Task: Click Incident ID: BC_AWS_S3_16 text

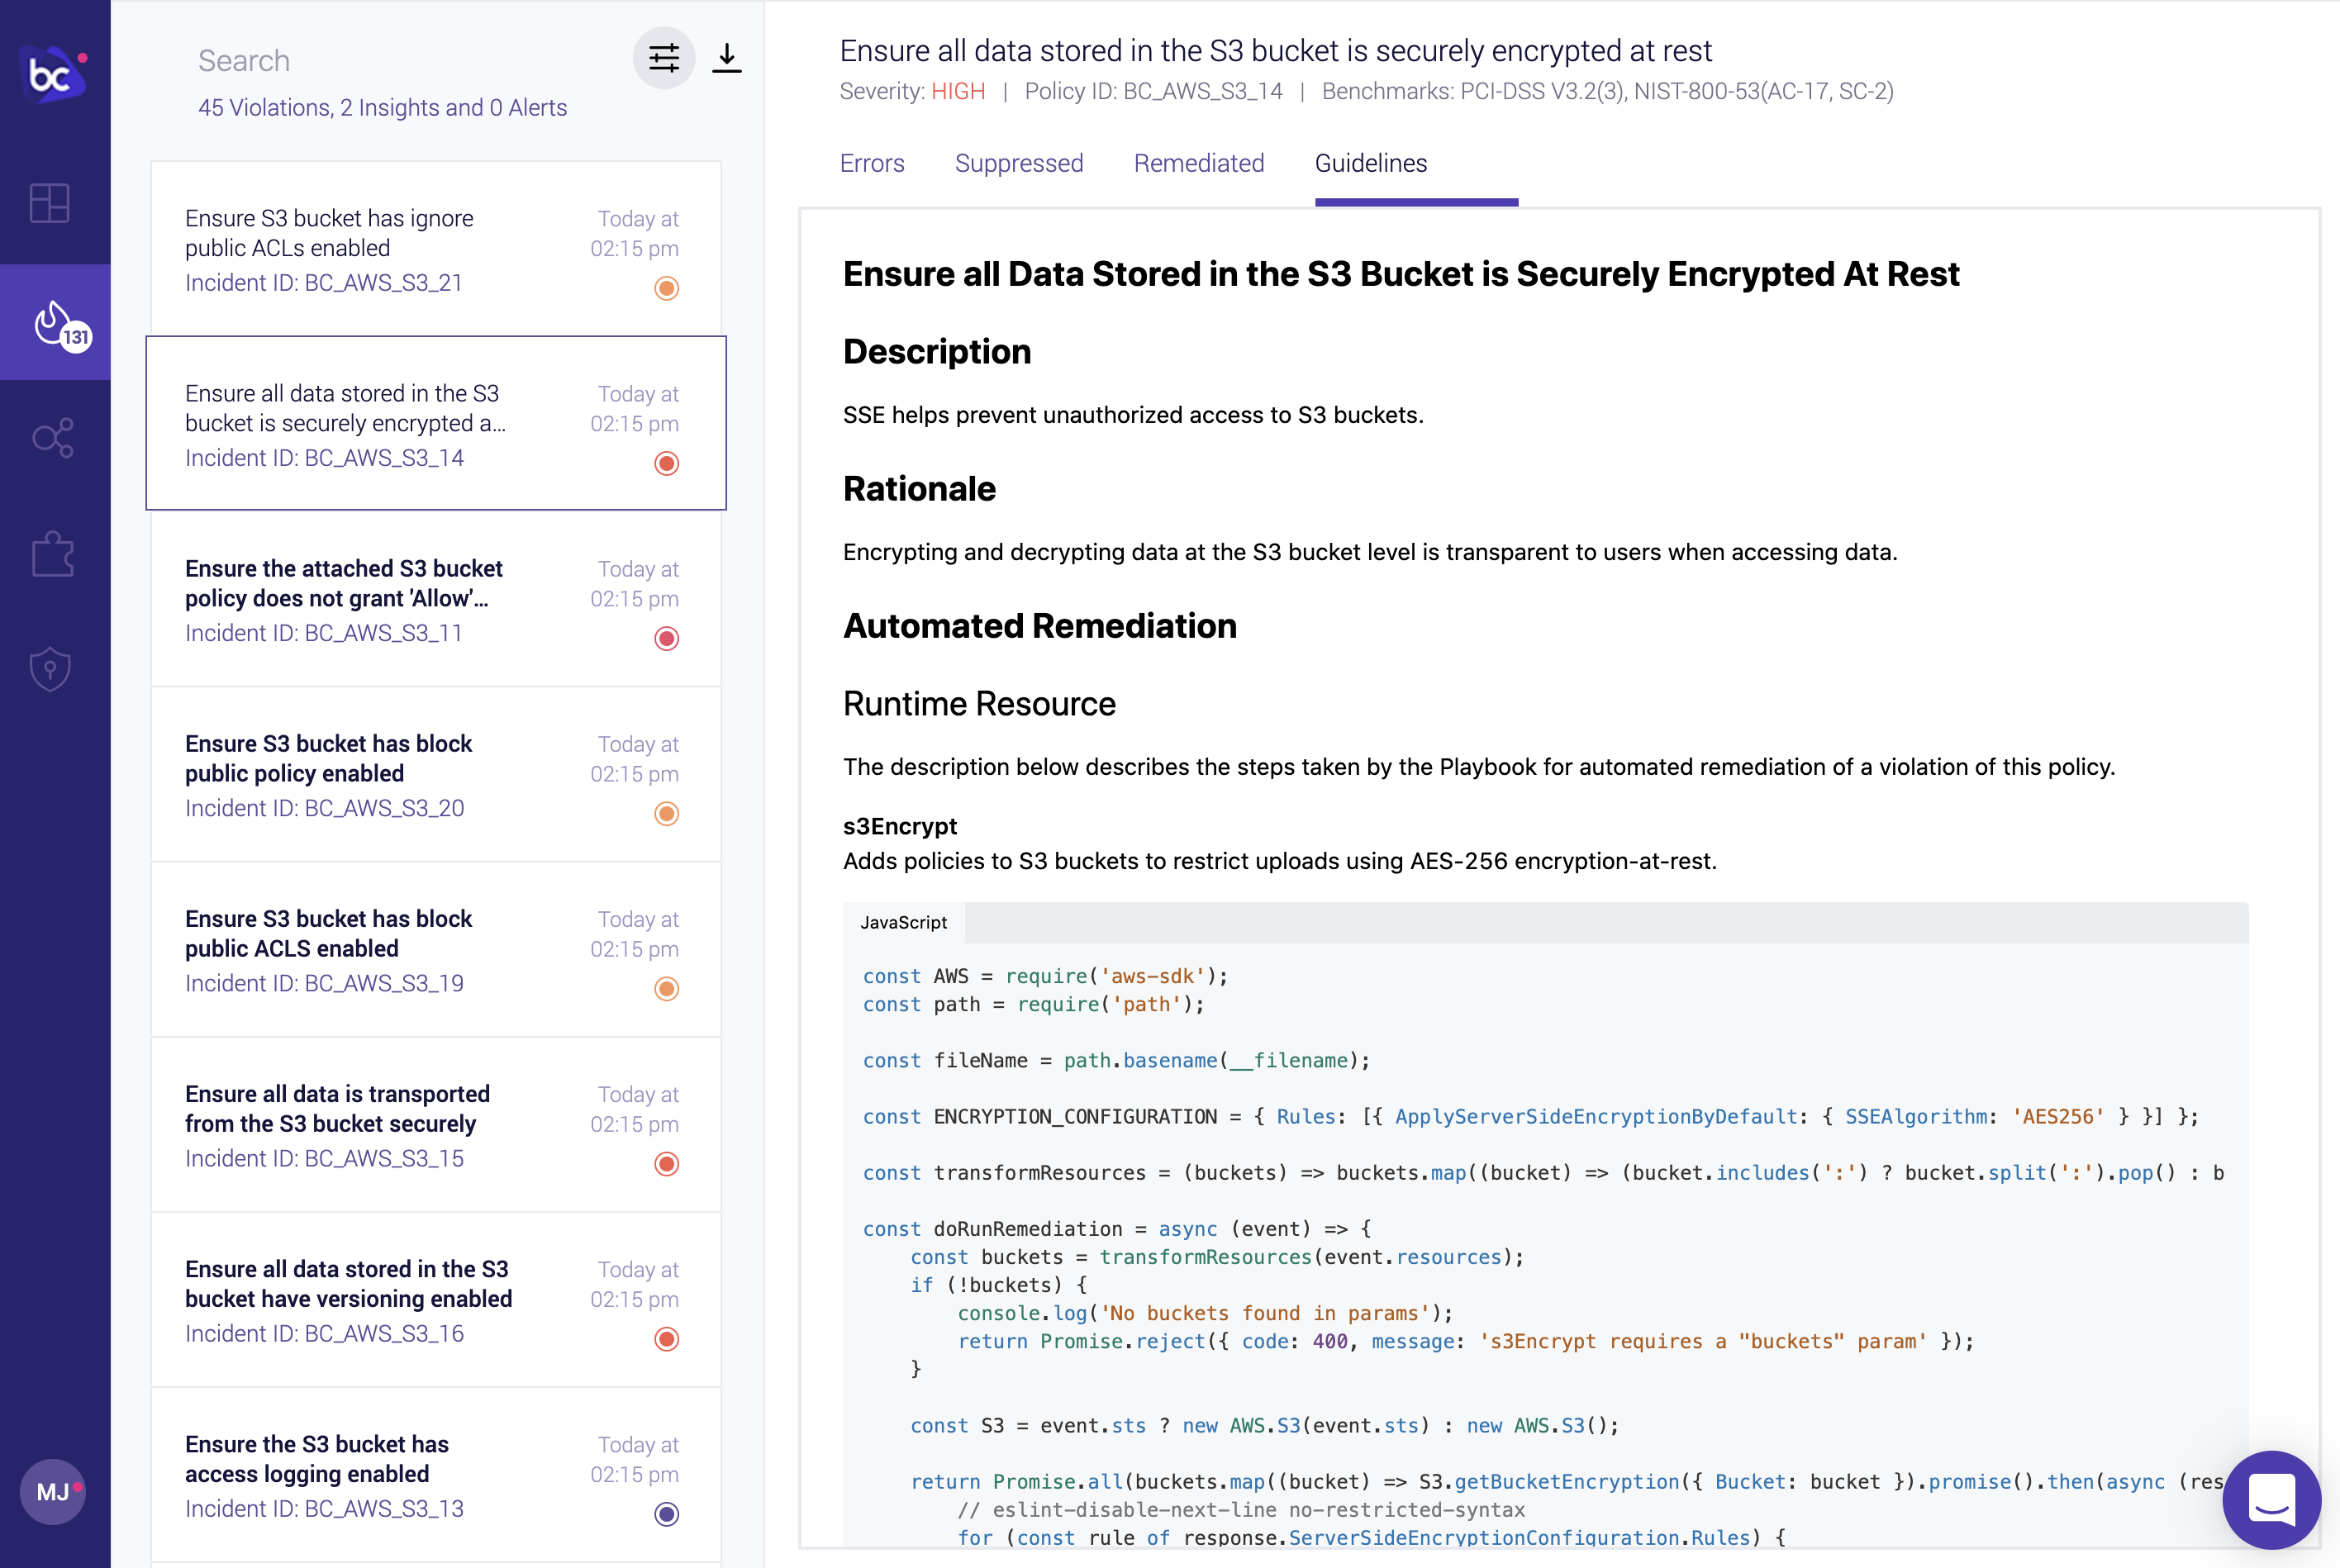Action: [324, 1333]
